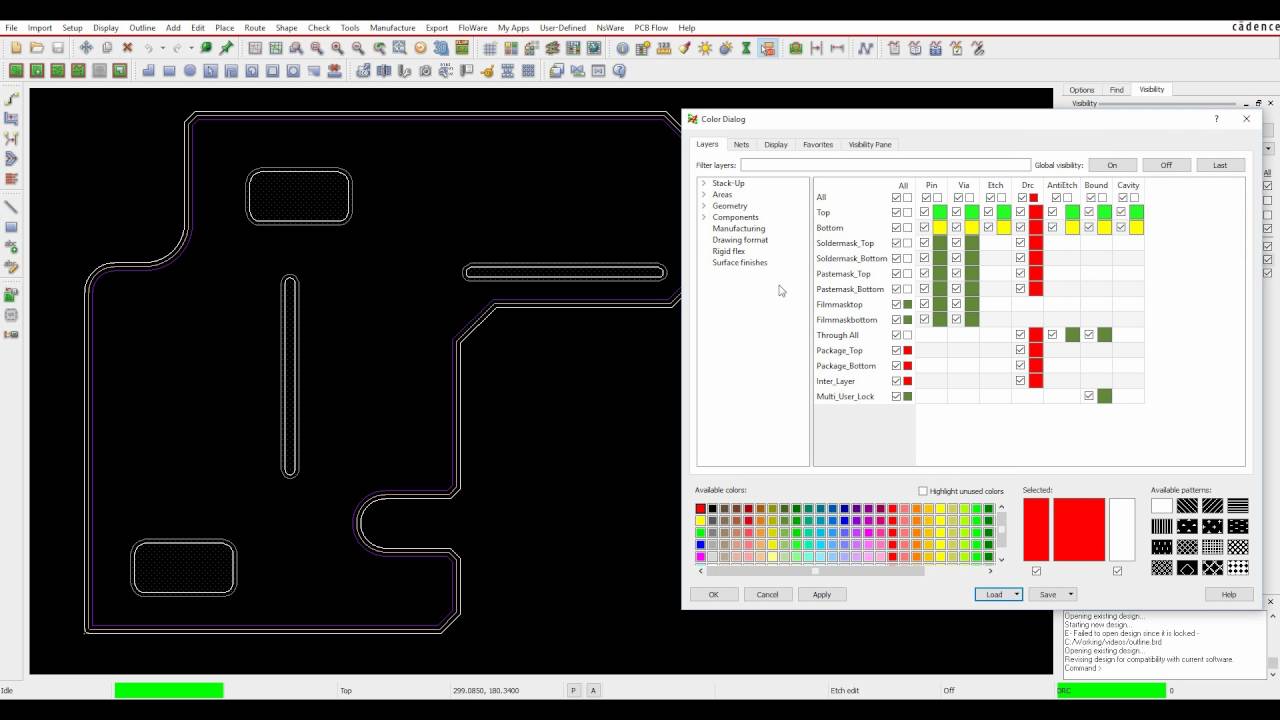
Task: Click the Color Dialog help question mark
Action: [x=1216, y=119]
